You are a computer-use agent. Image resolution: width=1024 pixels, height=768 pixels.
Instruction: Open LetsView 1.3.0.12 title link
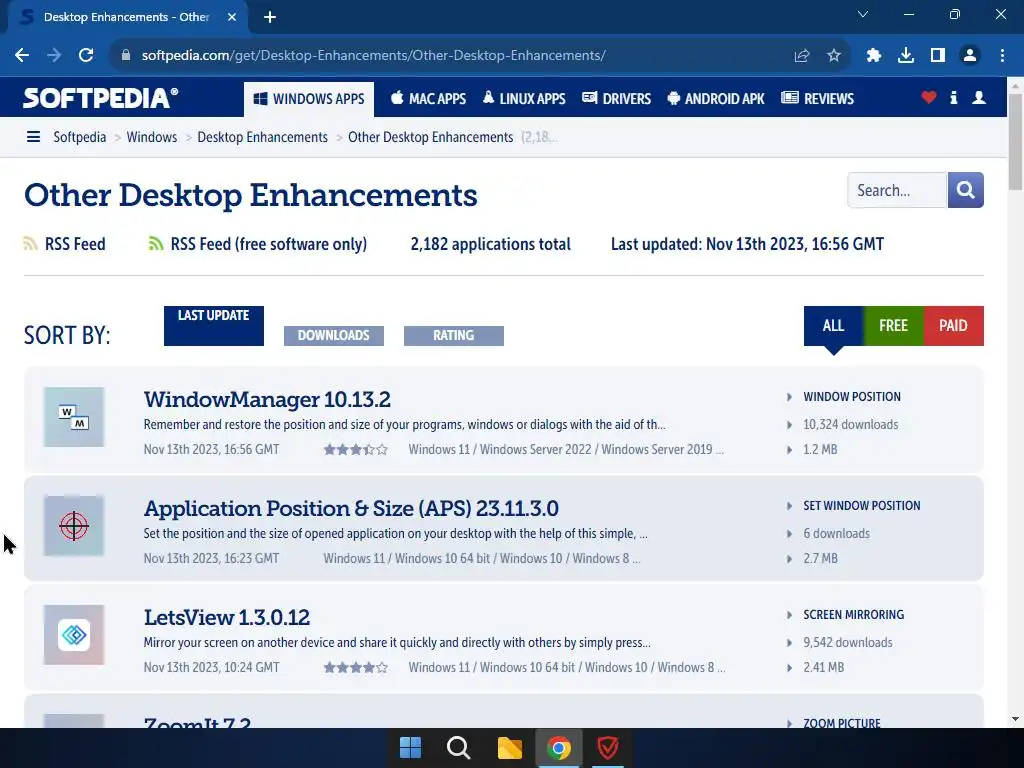click(x=227, y=617)
